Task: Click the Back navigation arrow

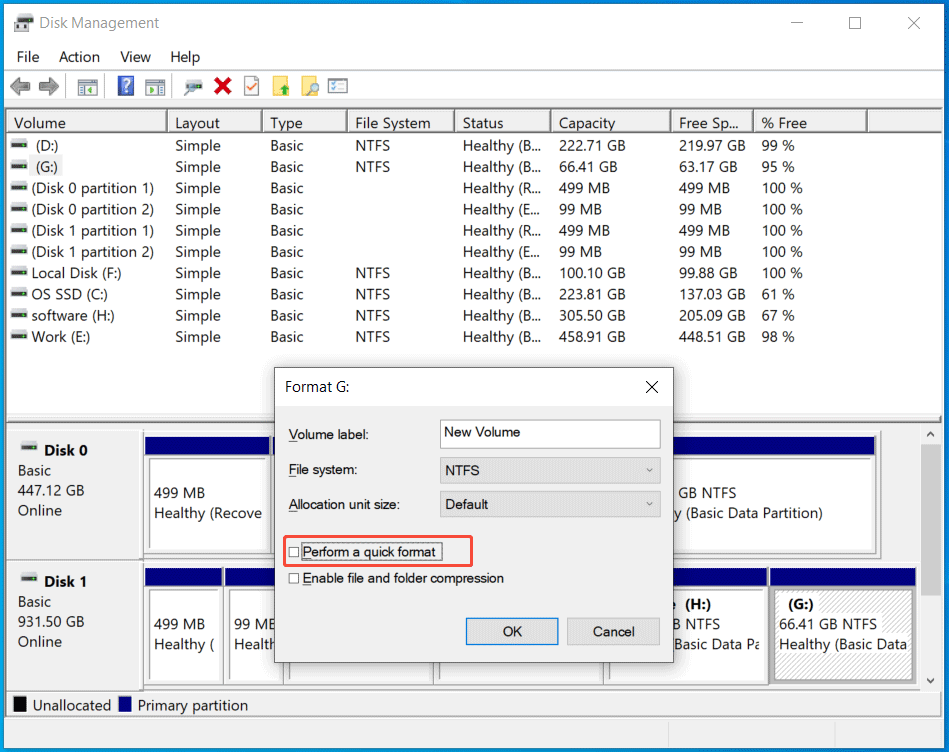Action: click(x=20, y=86)
